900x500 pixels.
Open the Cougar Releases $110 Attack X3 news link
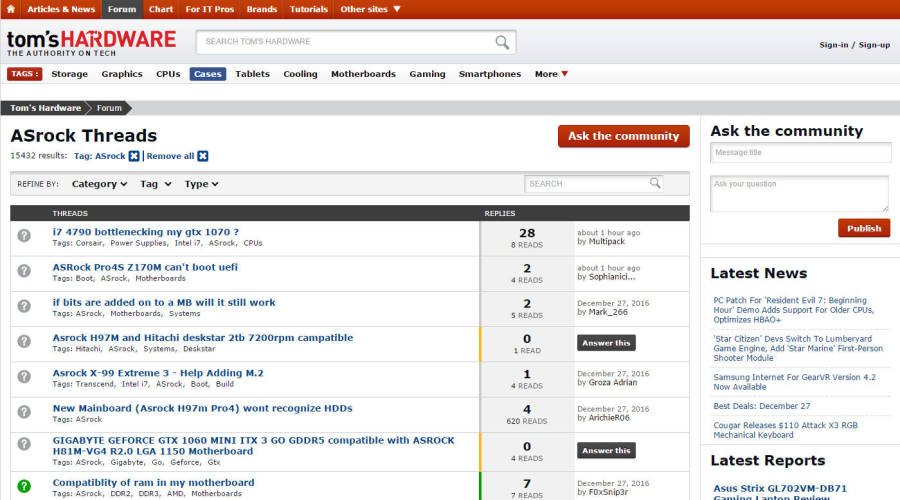click(785, 430)
